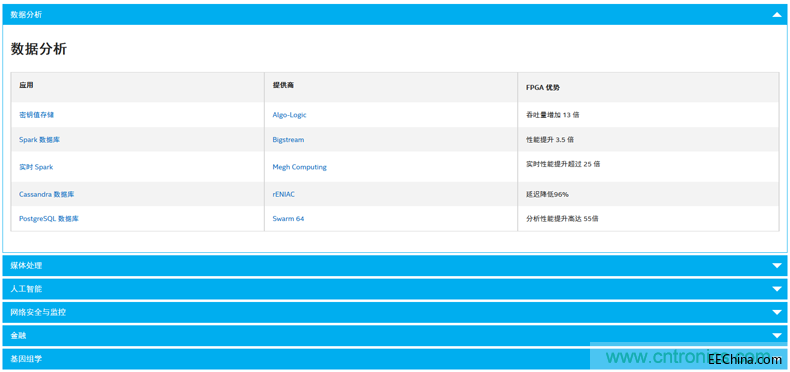This screenshot has height=372, width=790.
Task: Click the 数据分析 header bar title
Action: click(26, 15)
